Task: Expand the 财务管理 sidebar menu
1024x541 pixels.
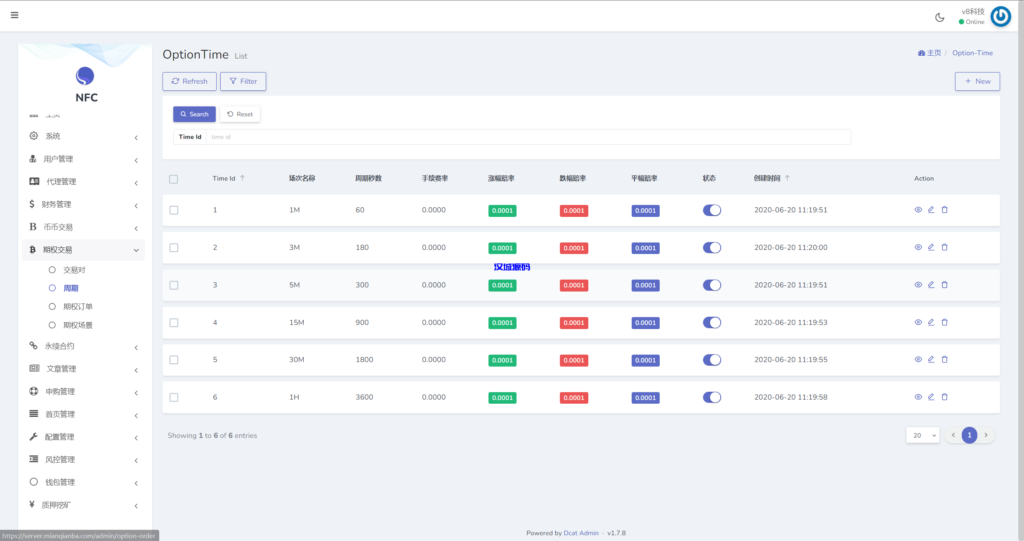Action: [82, 204]
